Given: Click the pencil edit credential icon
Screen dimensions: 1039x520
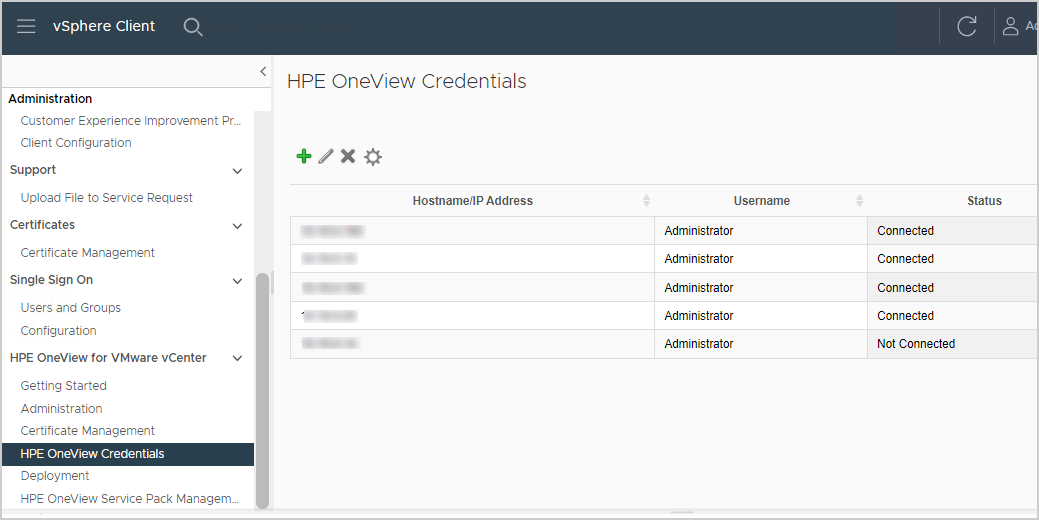Looking at the screenshot, I should 326,156.
